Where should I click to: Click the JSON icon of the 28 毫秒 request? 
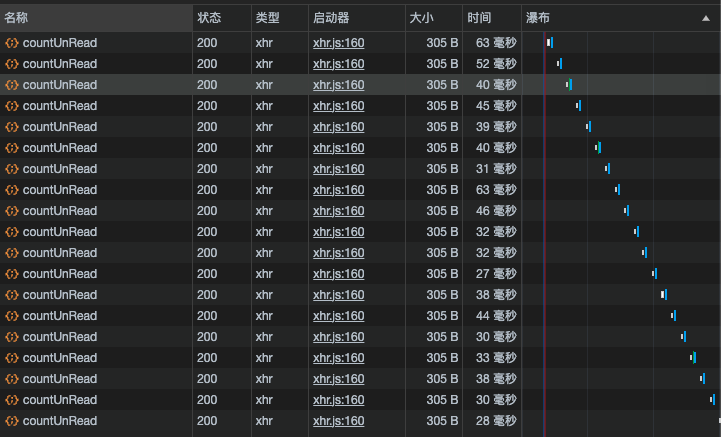click(x=11, y=421)
